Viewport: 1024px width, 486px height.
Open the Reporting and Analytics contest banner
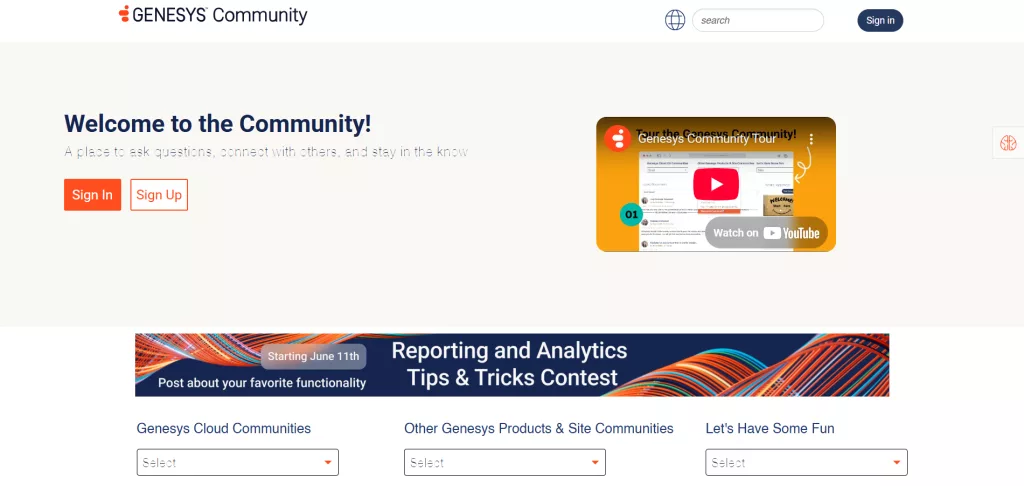(512, 365)
